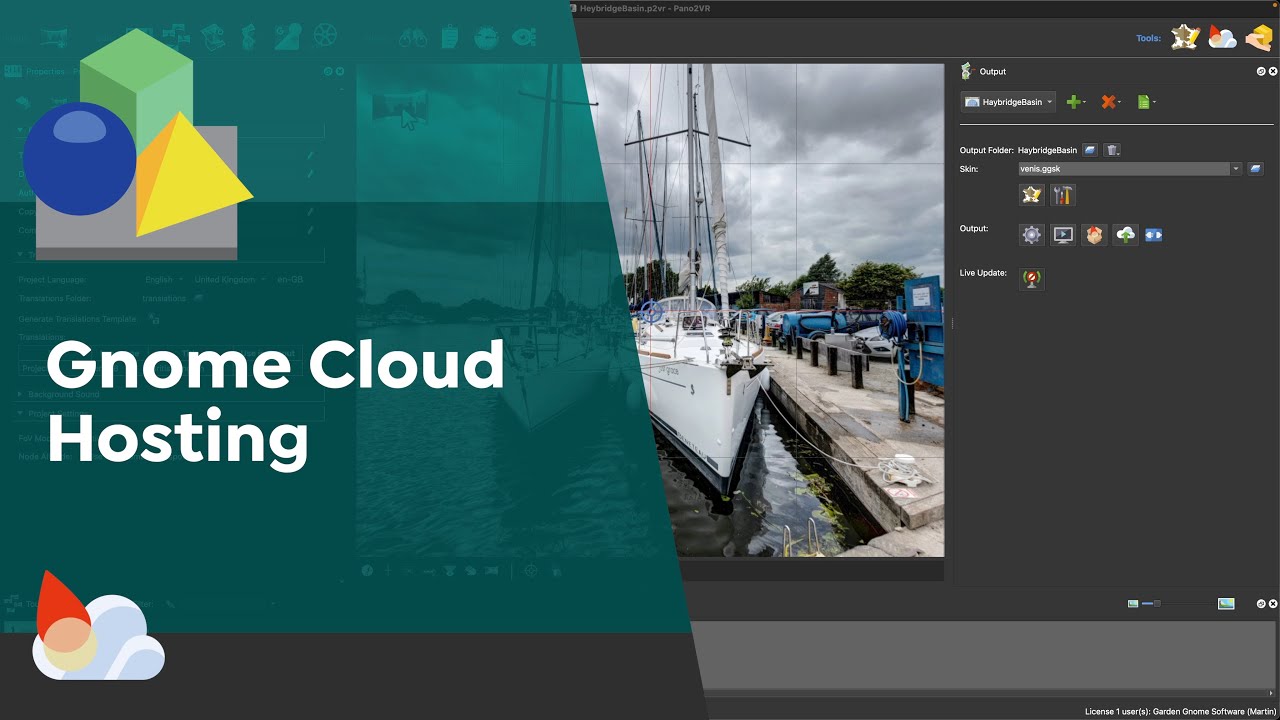This screenshot has width=1280, height=720.
Task: Click the small thumbnail icon near slider
Action: 1133,604
